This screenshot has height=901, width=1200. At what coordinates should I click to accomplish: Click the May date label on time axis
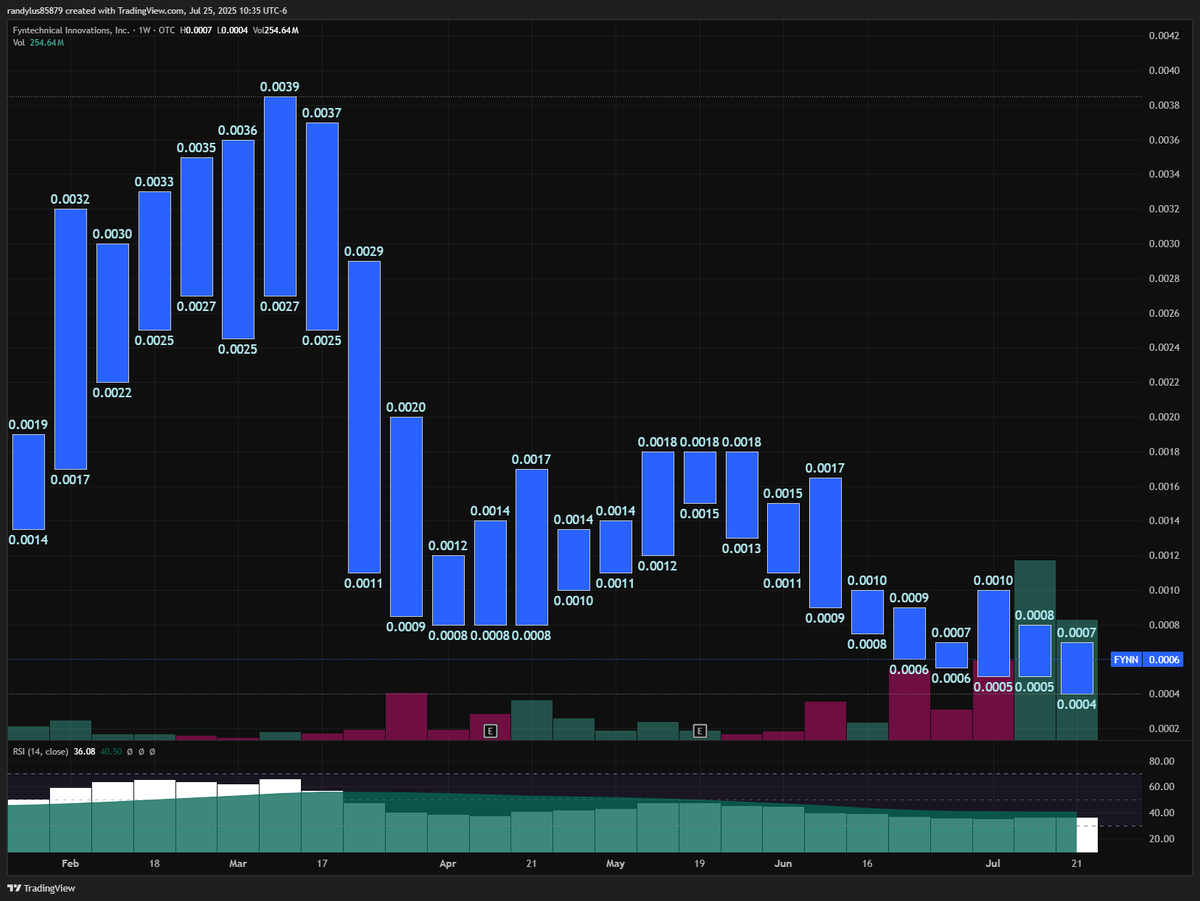coord(616,862)
